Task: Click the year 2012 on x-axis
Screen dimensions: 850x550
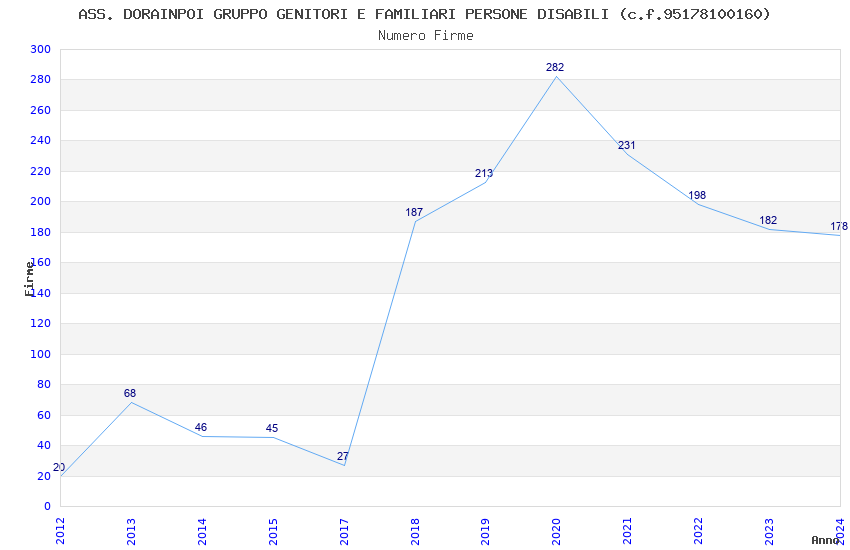Action: point(60,531)
